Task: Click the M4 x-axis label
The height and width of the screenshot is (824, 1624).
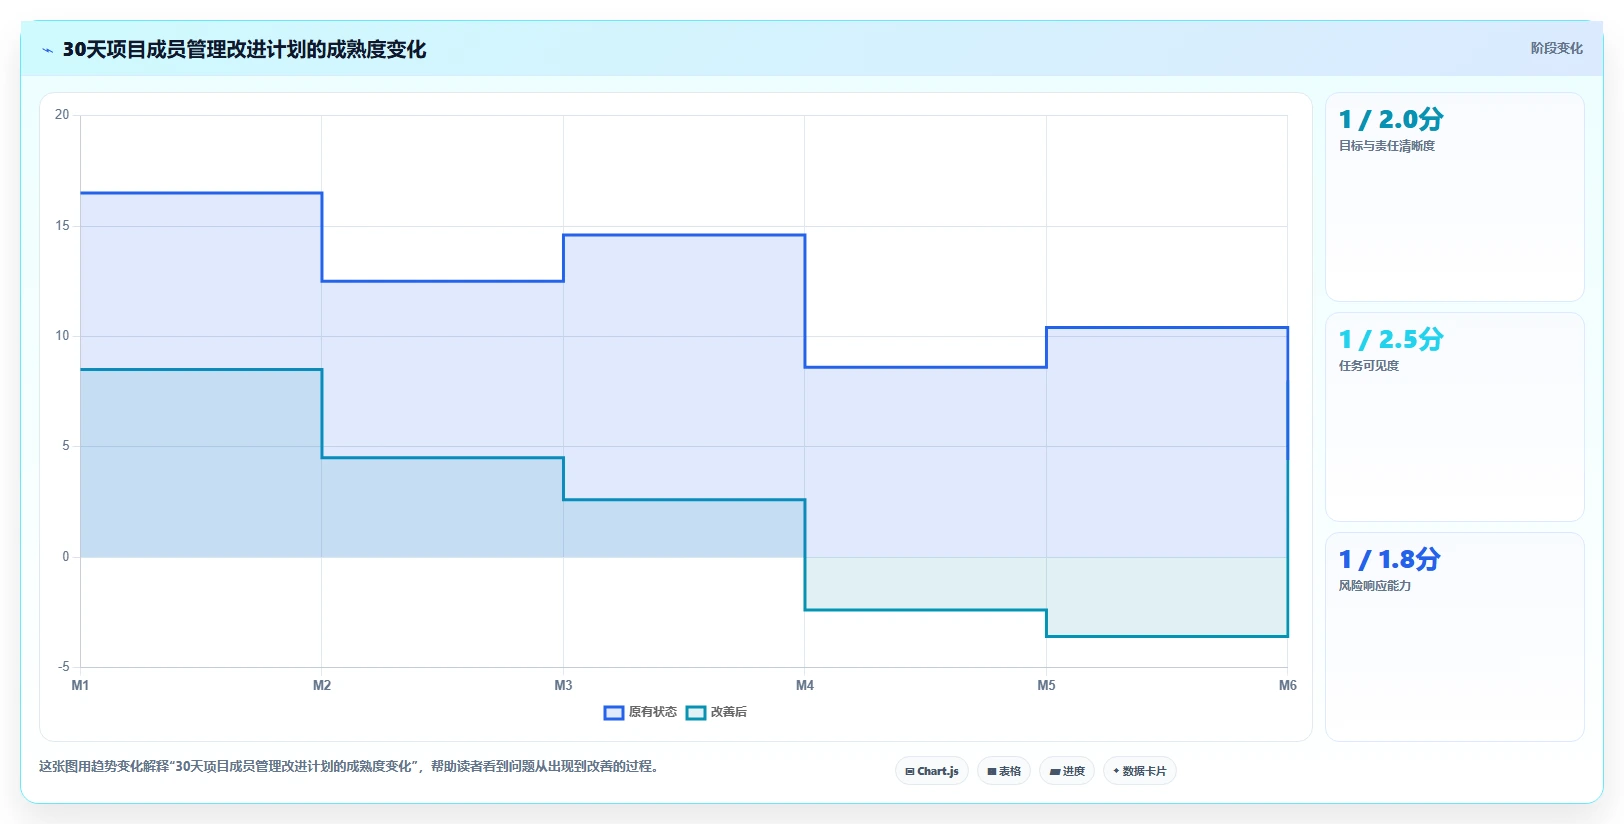Action: coord(805,685)
